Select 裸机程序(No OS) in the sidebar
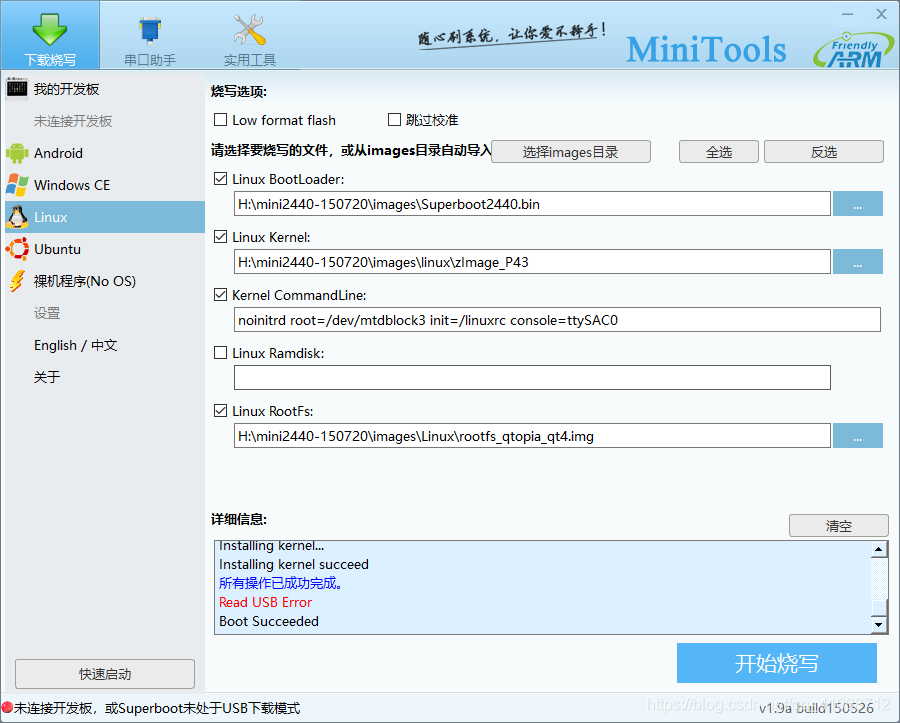900x723 pixels. pyautogui.click(x=104, y=282)
